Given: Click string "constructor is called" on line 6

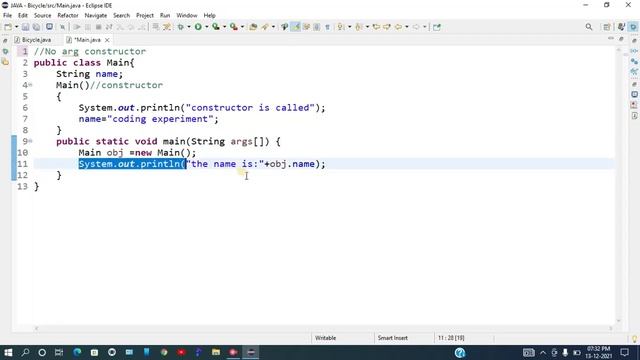Looking at the screenshot, I should click(250, 108).
